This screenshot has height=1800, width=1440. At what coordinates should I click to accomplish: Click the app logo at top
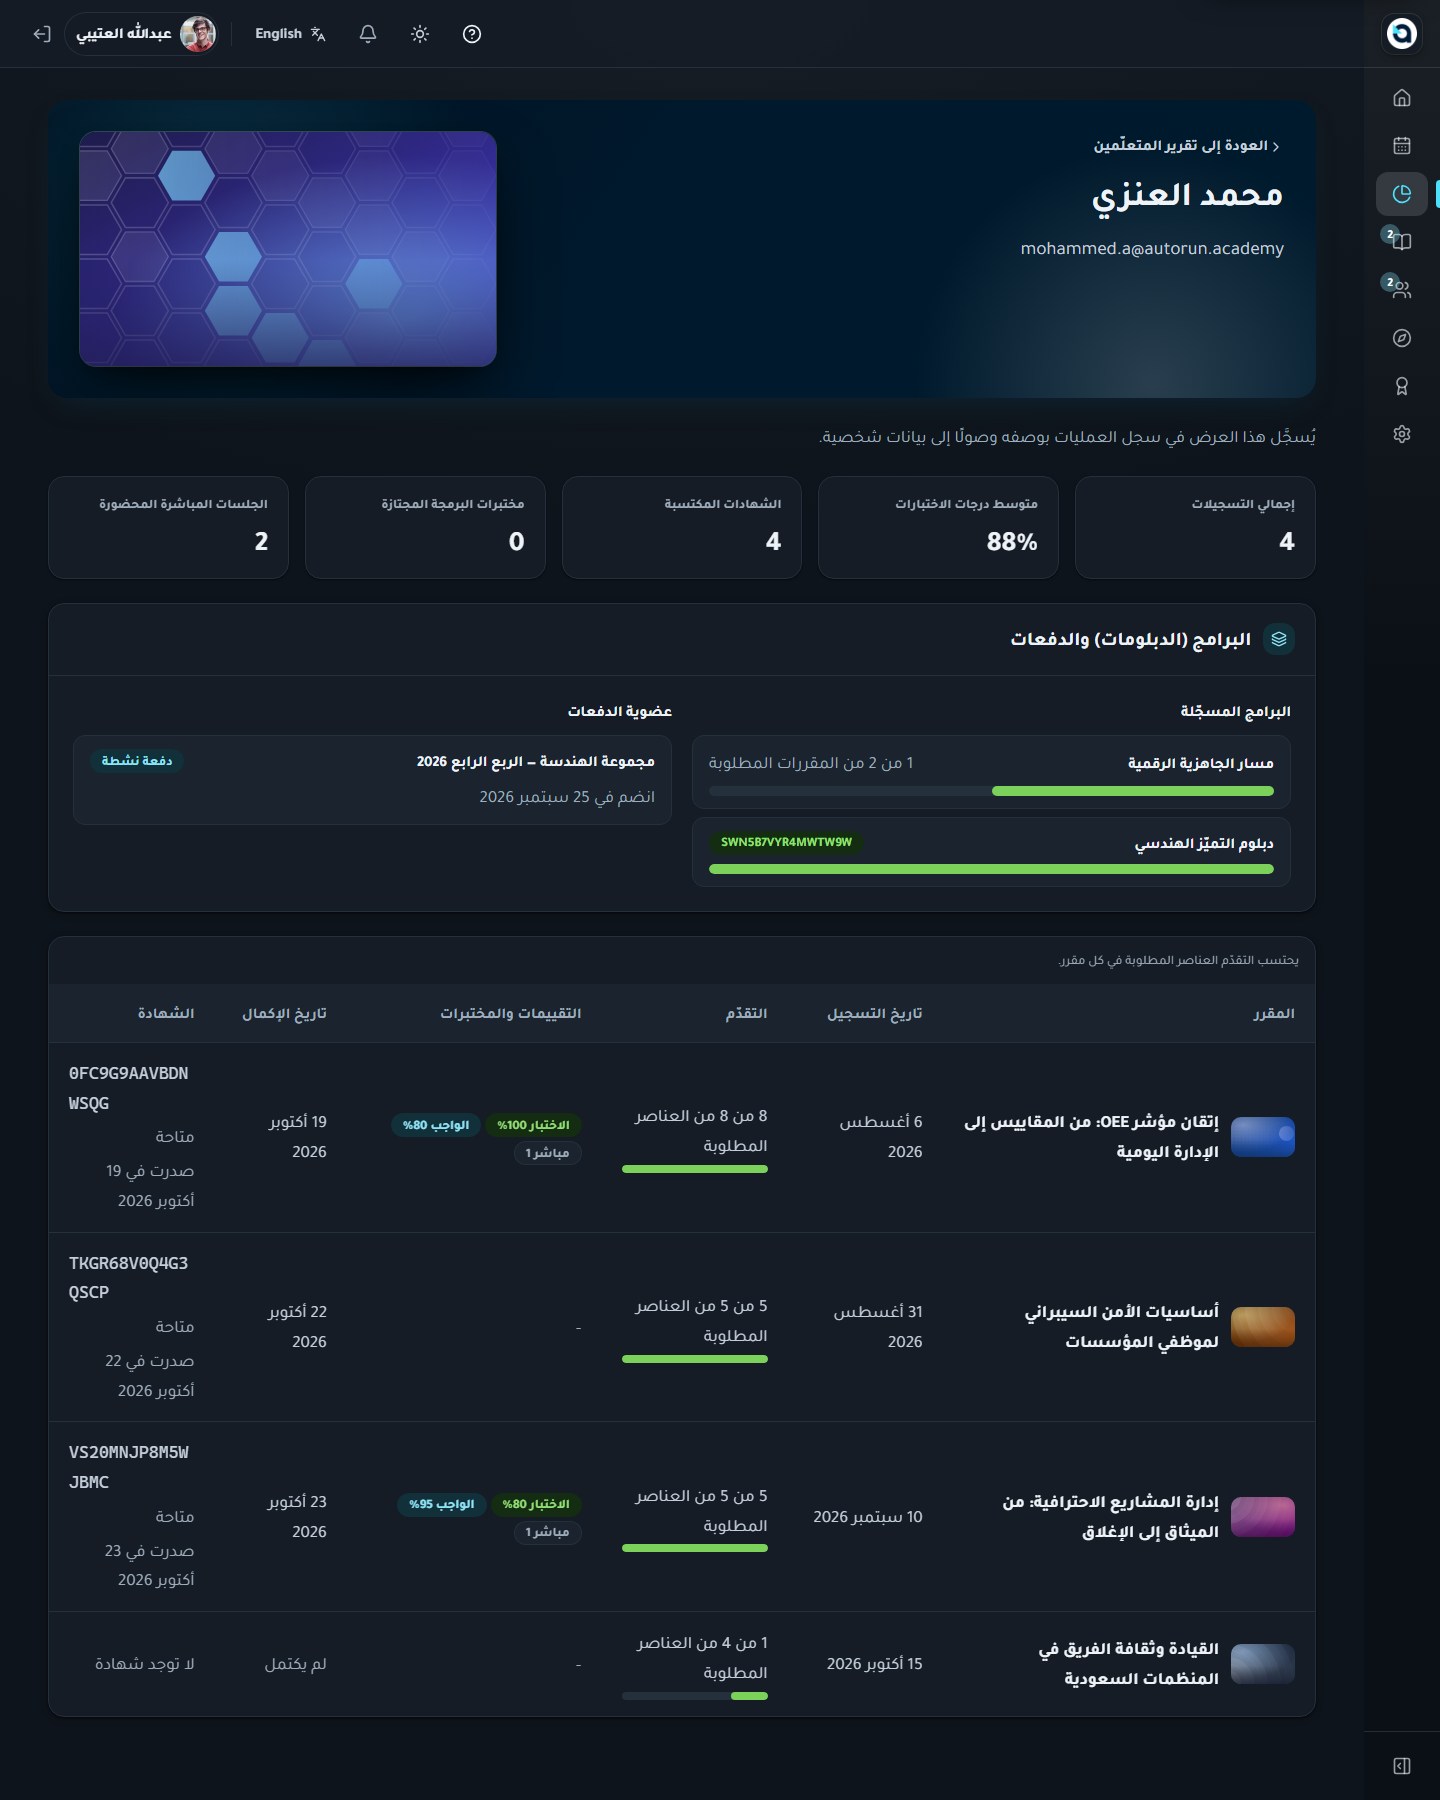[1402, 33]
